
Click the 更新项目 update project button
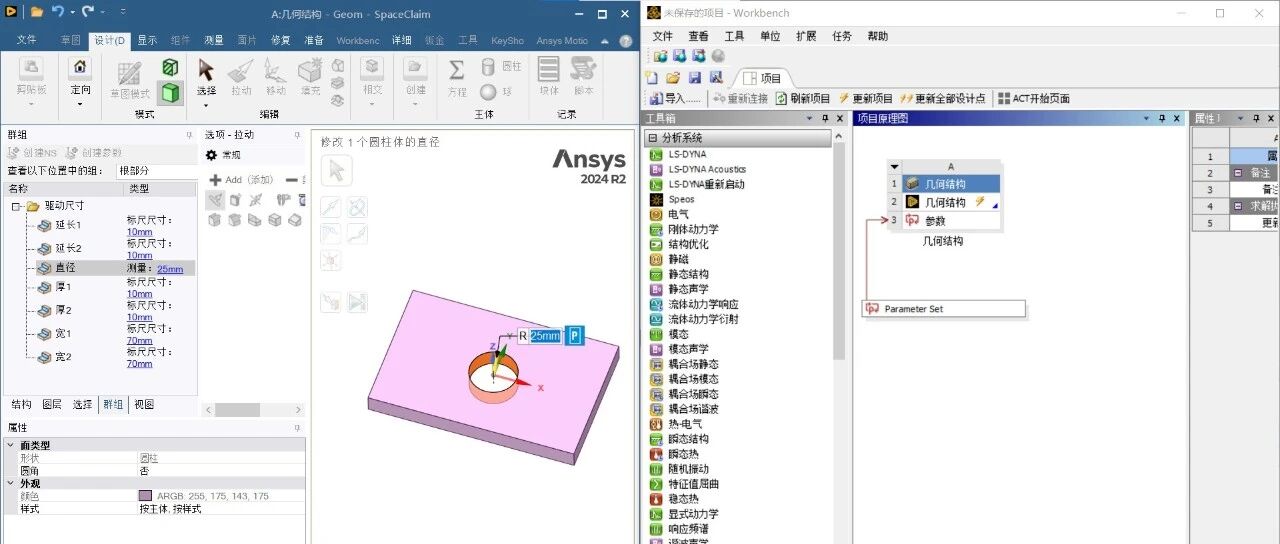tap(866, 98)
